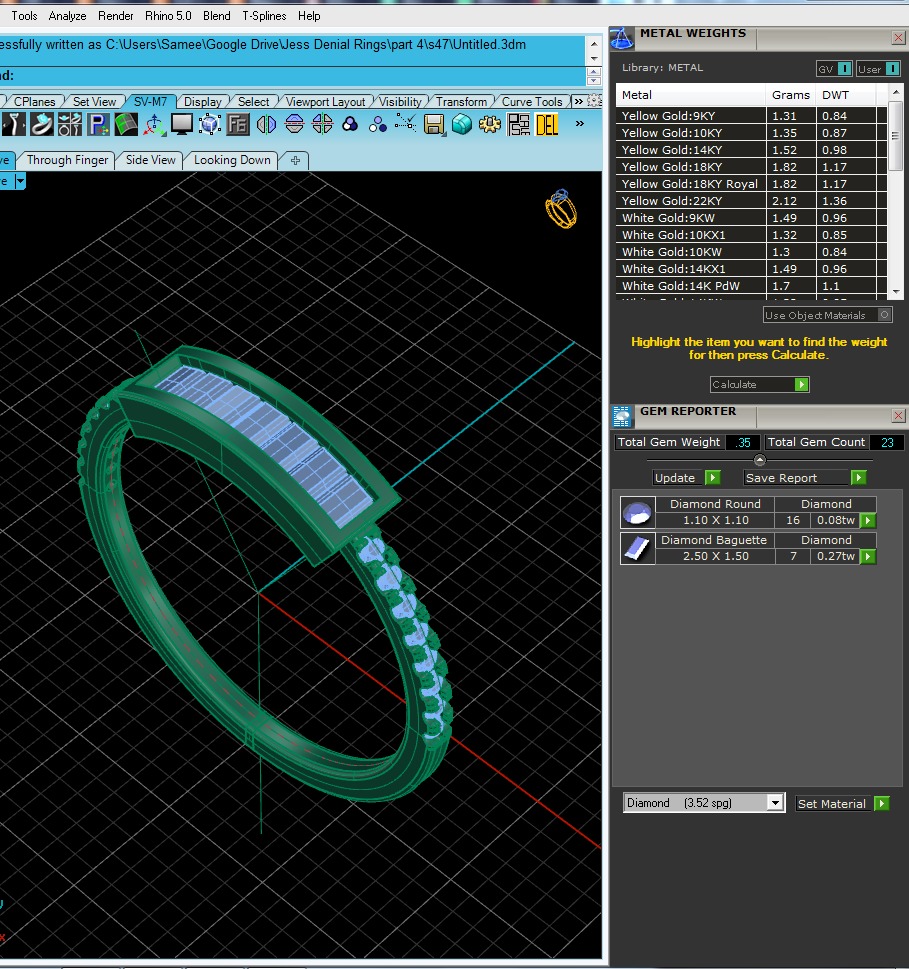Open the Diamond material dropdown
This screenshot has width=909, height=969.
[x=775, y=802]
